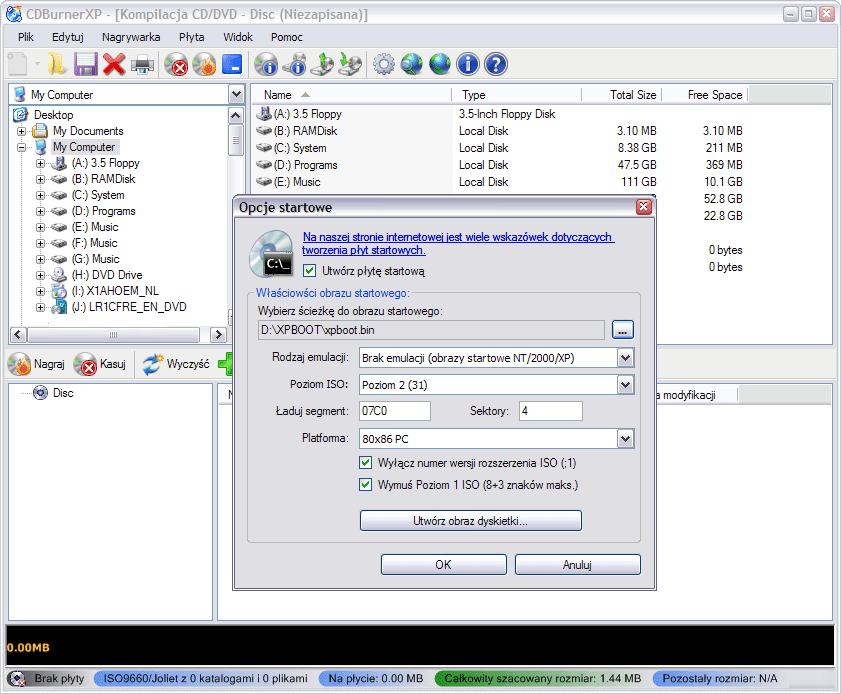Open the Plik menu
The height and width of the screenshot is (694, 841).
pos(26,37)
